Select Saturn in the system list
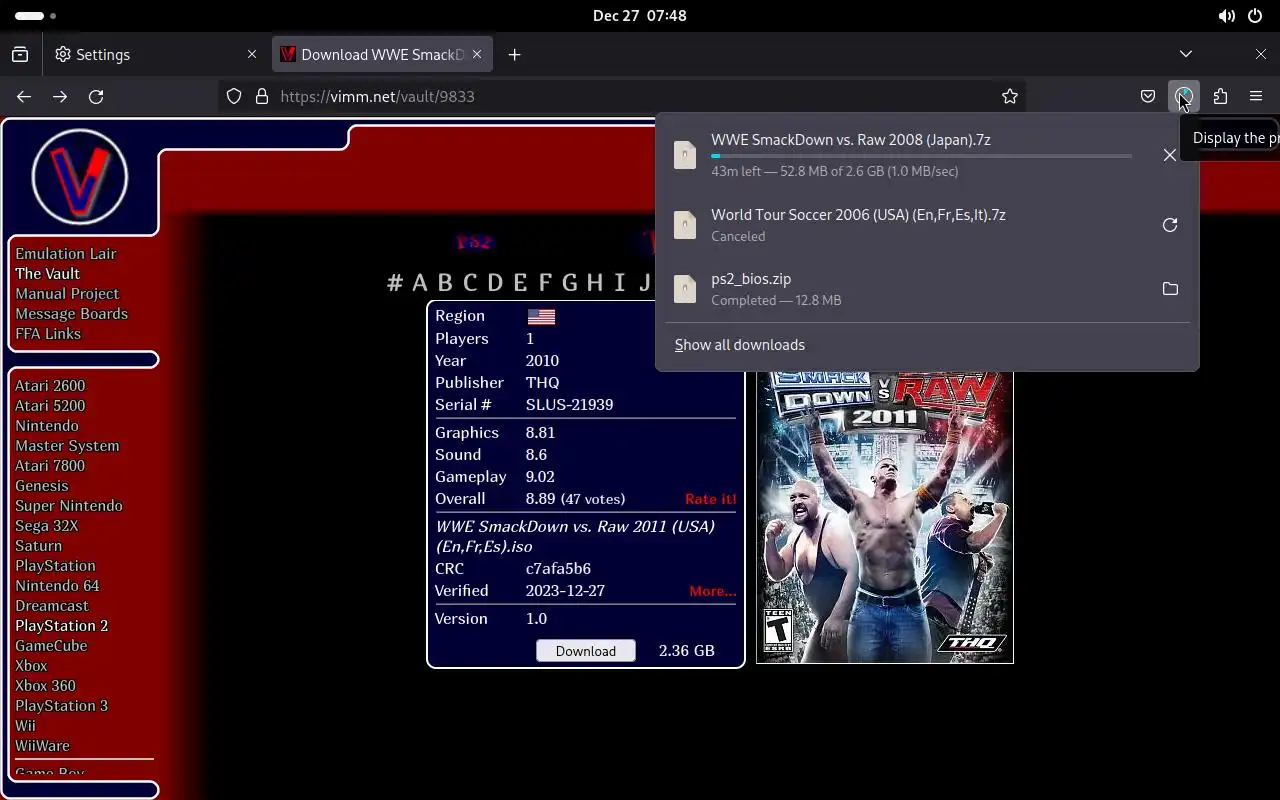The height and width of the screenshot is (800, 1280). pyautogui.click(x=38, y=546)
